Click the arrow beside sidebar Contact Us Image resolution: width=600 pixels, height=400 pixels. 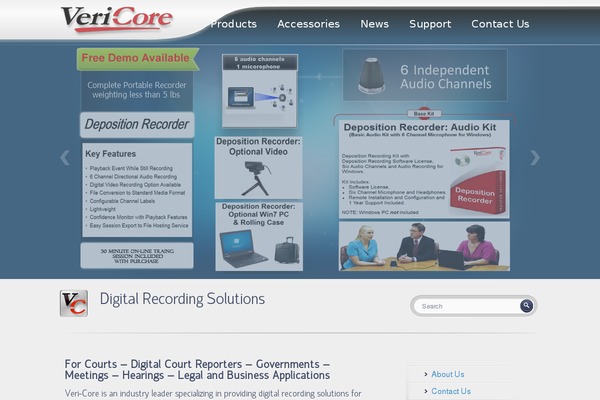tap(426, 391)
